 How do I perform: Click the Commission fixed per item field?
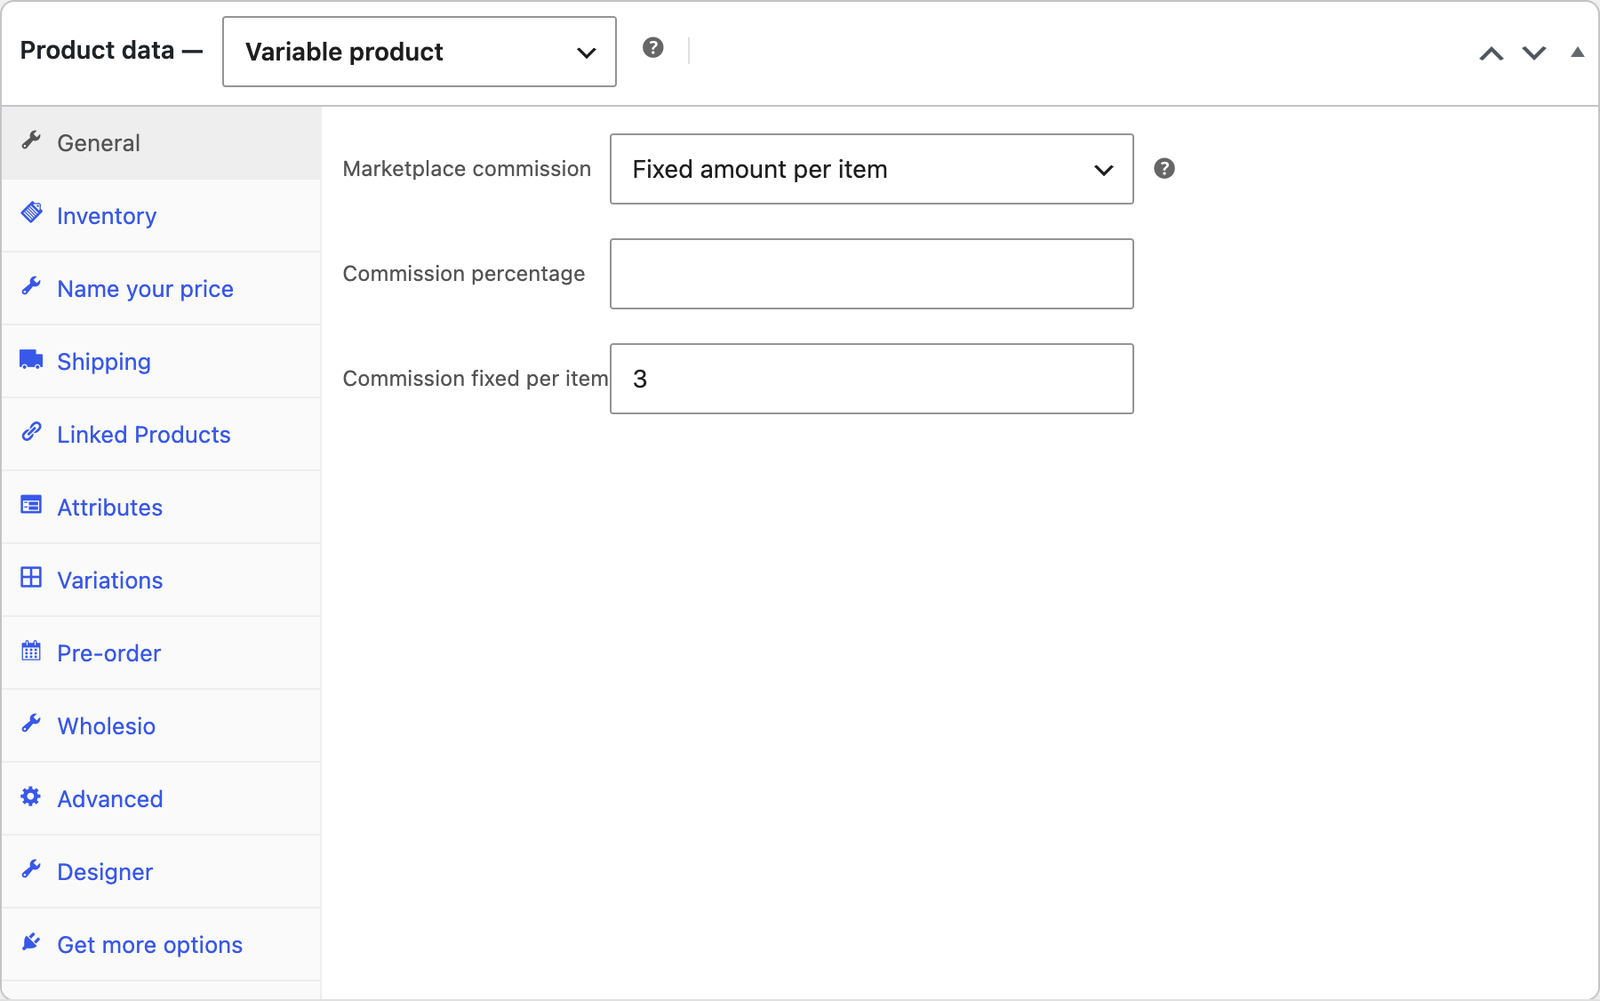(872, 379)
